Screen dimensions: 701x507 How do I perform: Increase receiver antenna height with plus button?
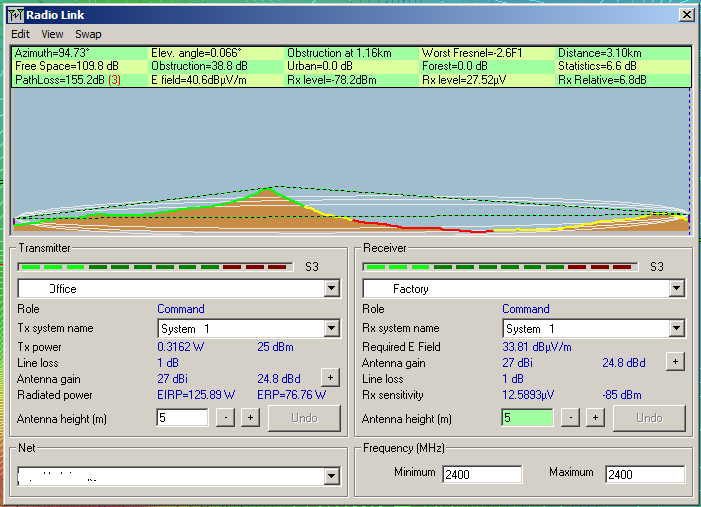pos(594,418)
